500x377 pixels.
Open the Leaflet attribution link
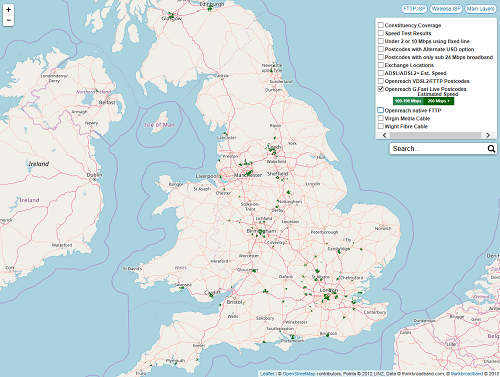pyautogui.click(x=267, y=374)
